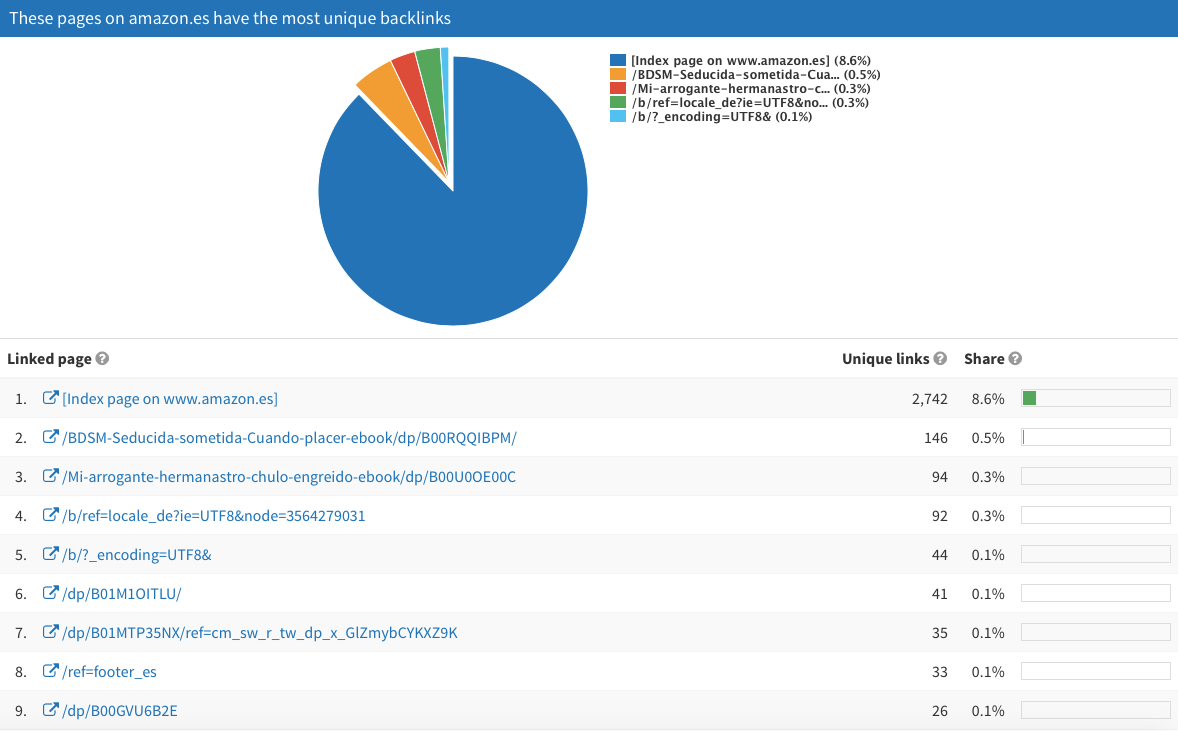Click external link icon beside /dp/B00GVU6B2E

coord(50,710)
